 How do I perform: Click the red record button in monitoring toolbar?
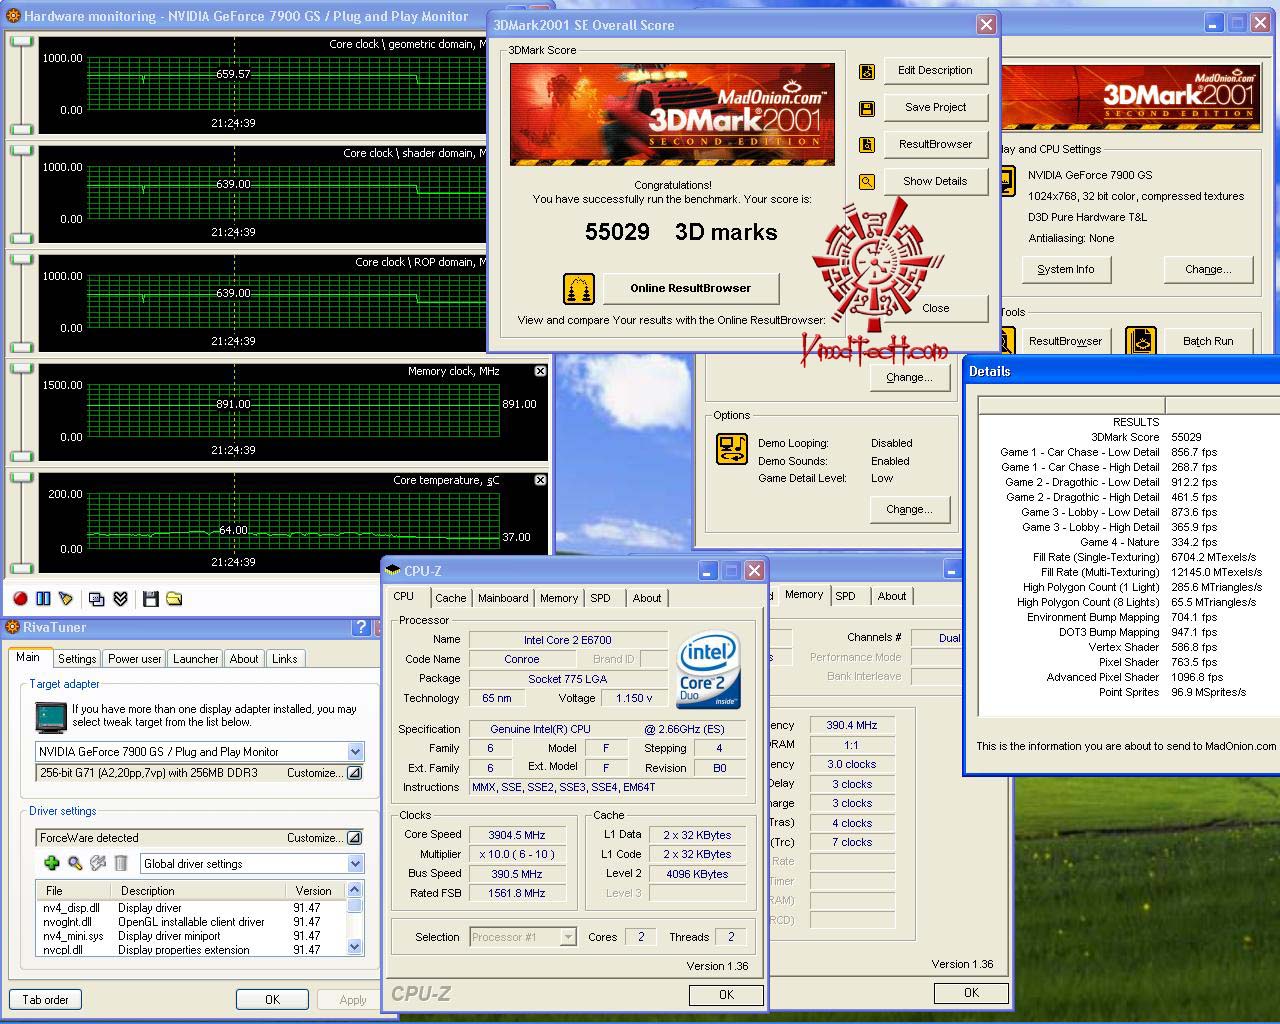point(20,598)
